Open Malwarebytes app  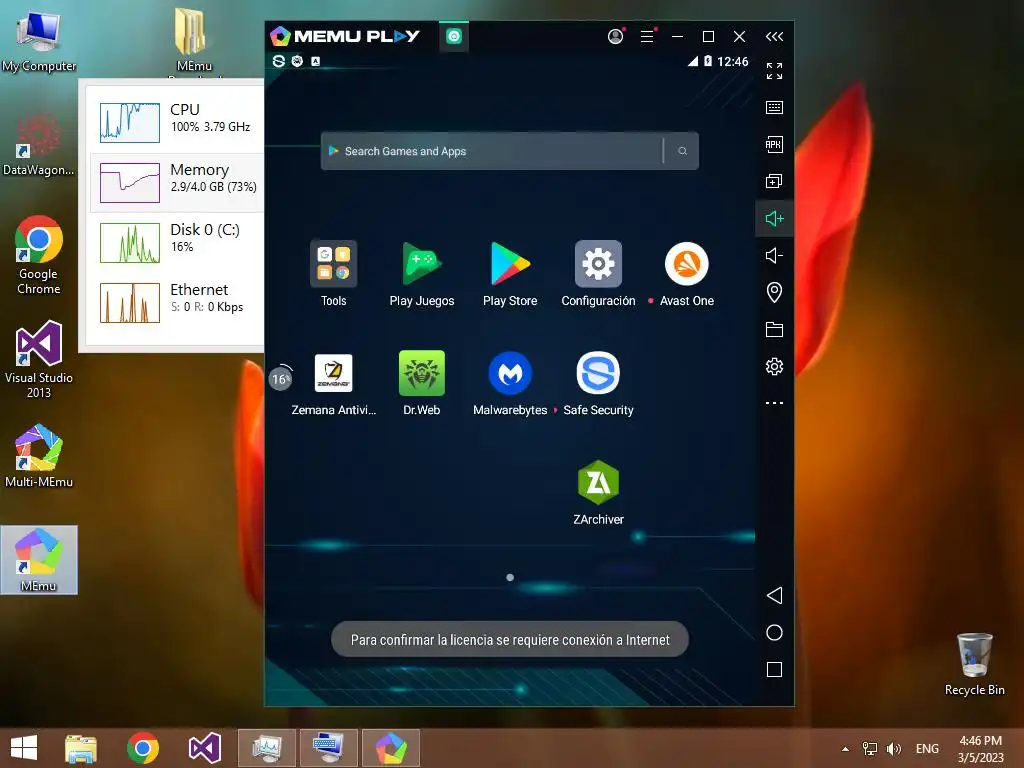pos(510,373)
